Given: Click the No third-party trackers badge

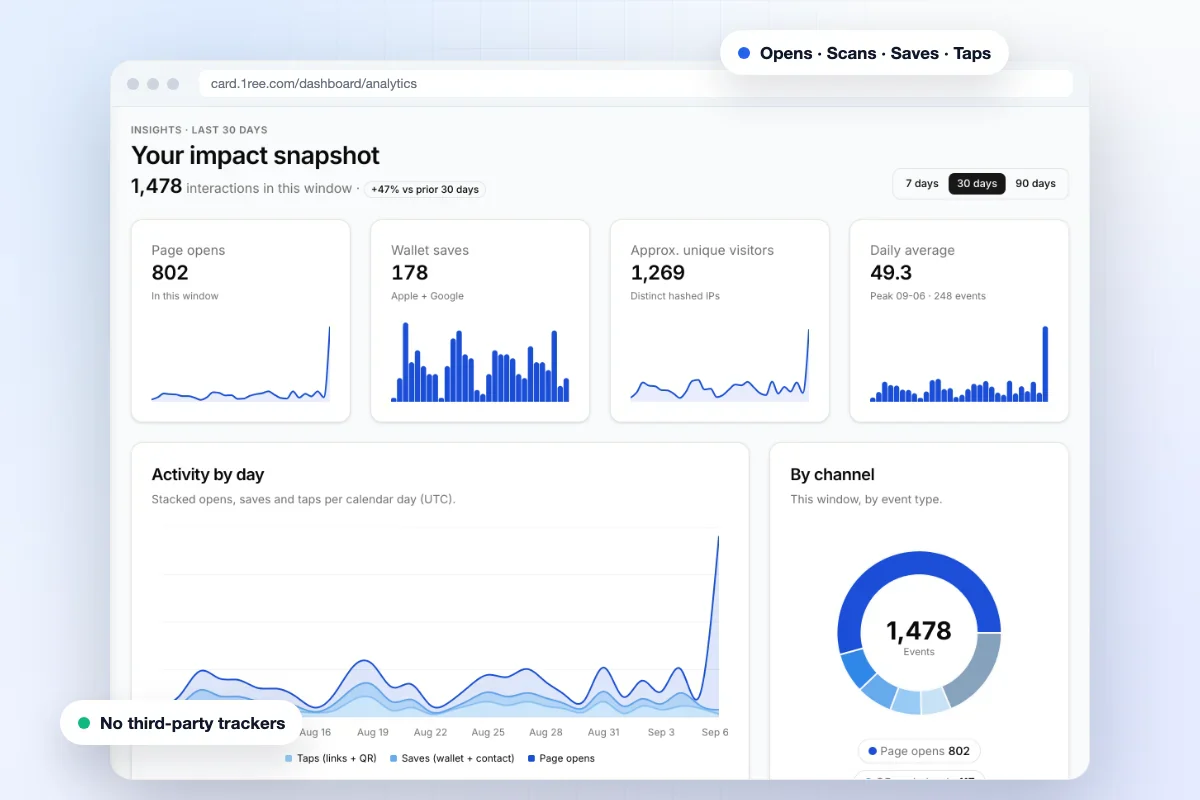Looking at the screenshot, I should point(180,723).
